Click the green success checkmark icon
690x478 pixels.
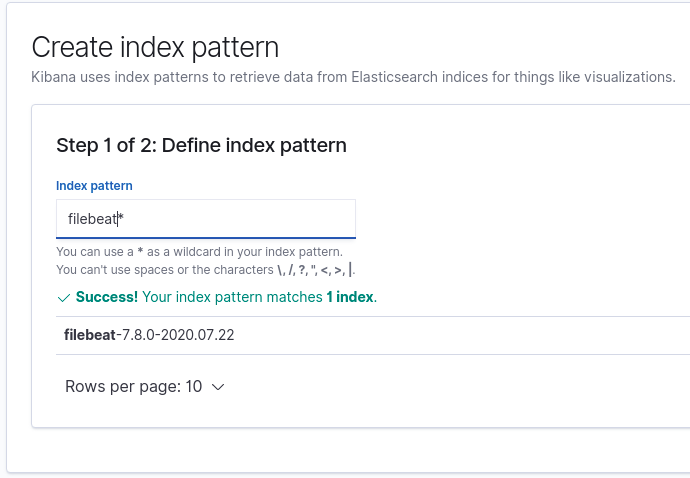pyautogui.click(x=64, y=298)
